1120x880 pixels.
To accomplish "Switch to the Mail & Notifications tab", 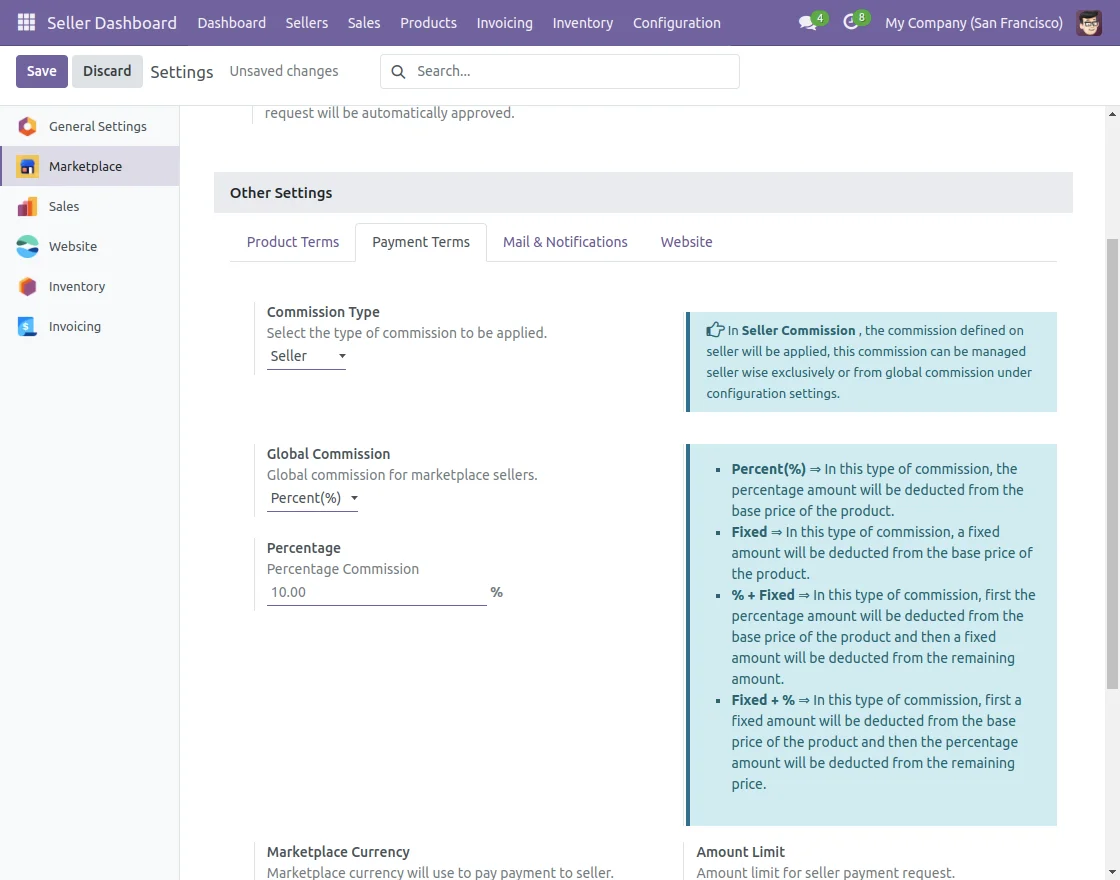I will pyautogui.click(x=565, y=242).
